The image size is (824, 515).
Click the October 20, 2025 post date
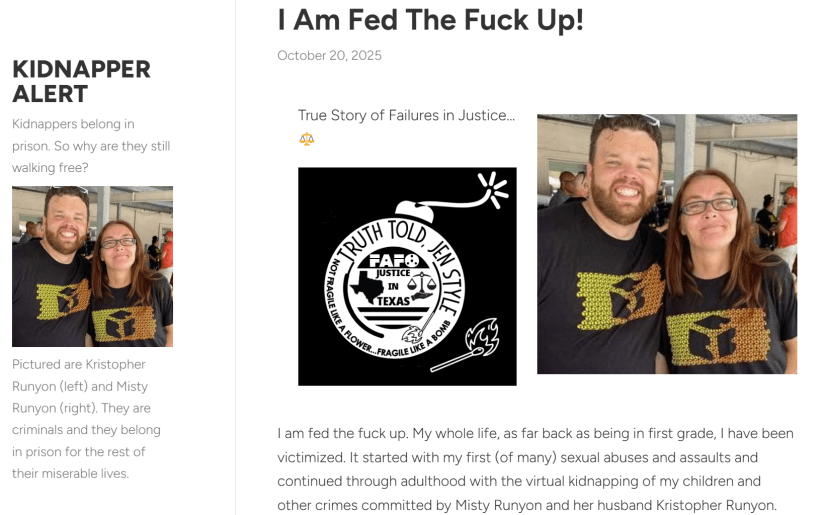[329, 55]
